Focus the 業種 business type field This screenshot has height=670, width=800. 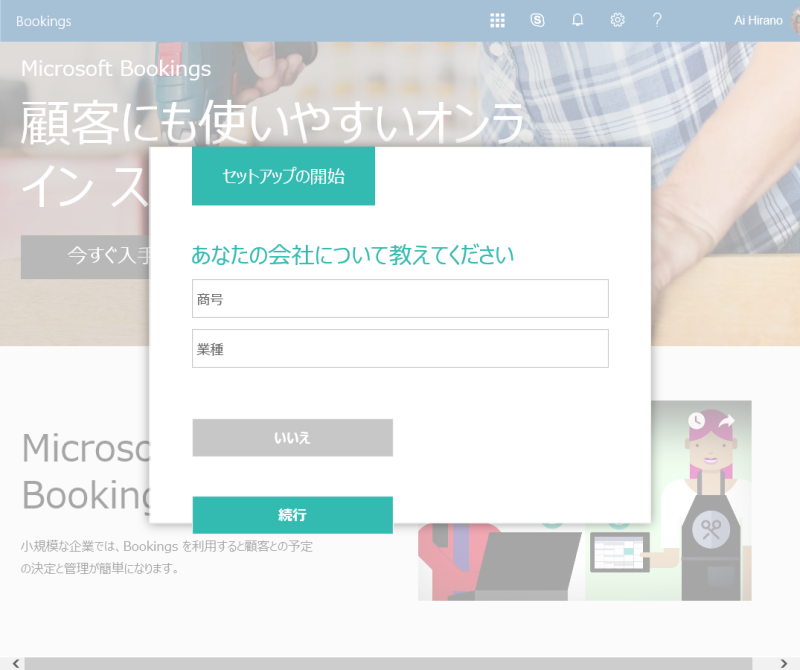point(400,349)
